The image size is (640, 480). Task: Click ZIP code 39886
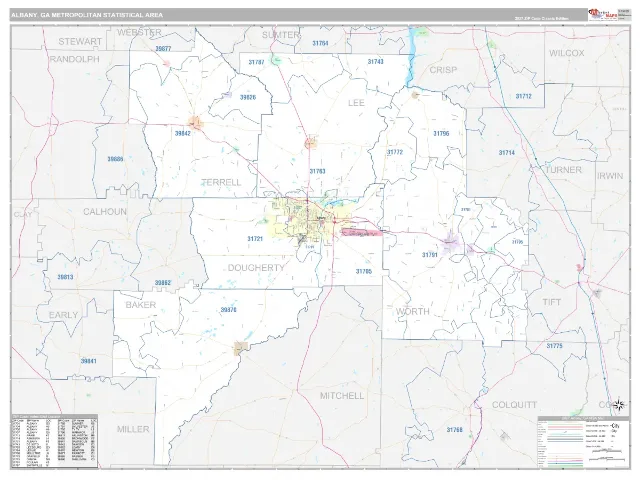pyautogui.click(x=116, y=159)
